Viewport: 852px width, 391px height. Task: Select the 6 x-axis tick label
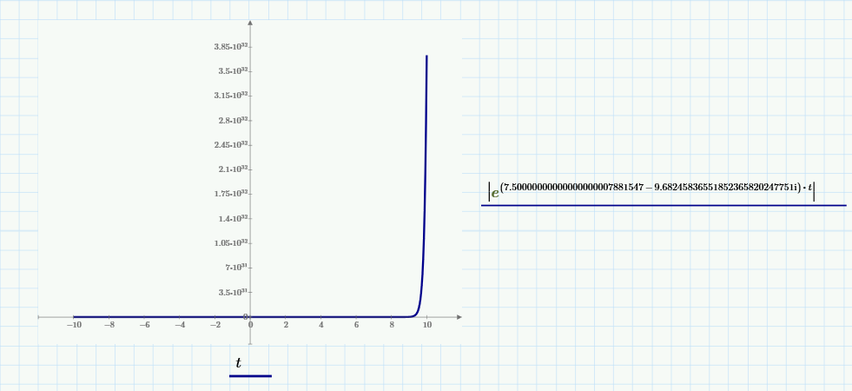[356, 325]
